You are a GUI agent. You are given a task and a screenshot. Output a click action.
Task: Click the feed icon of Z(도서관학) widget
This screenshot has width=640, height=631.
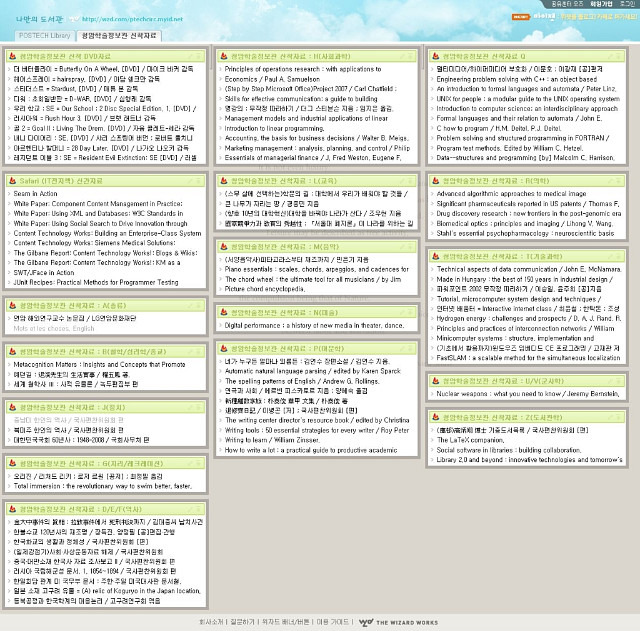[x=436, y=417]
